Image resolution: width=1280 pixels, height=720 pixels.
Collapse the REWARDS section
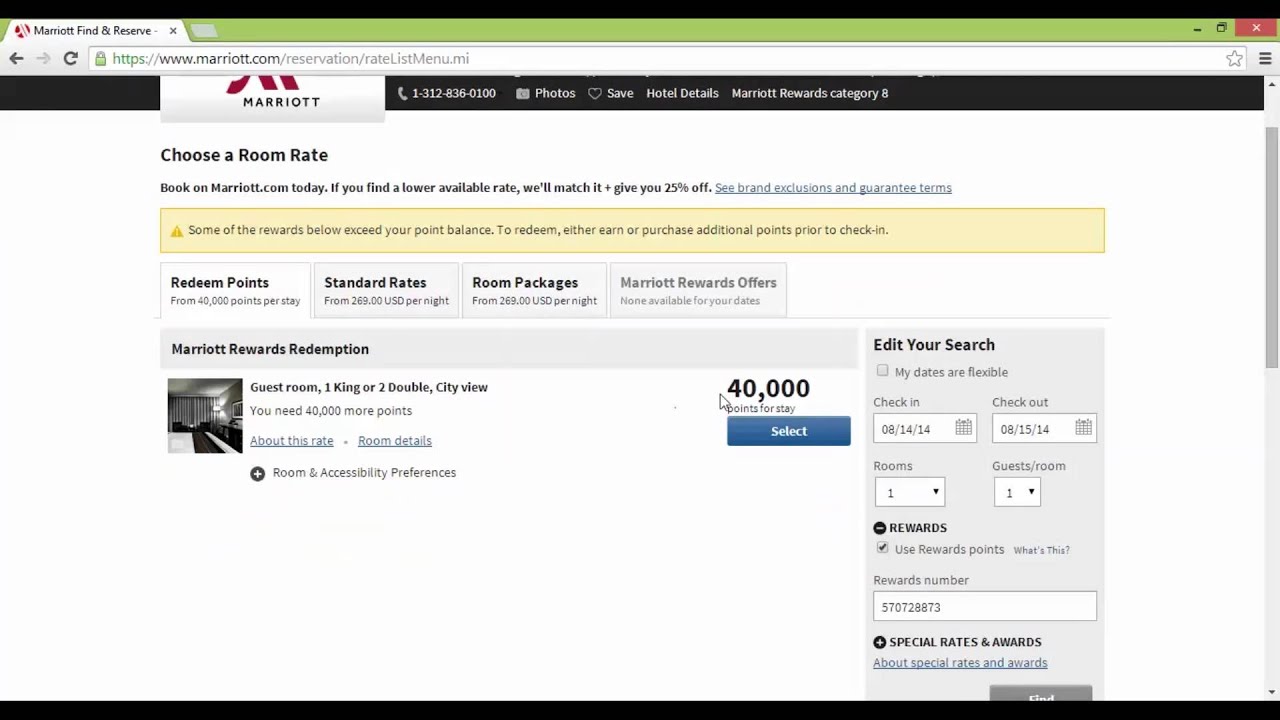pyautogui.click(x=880, y=528)
